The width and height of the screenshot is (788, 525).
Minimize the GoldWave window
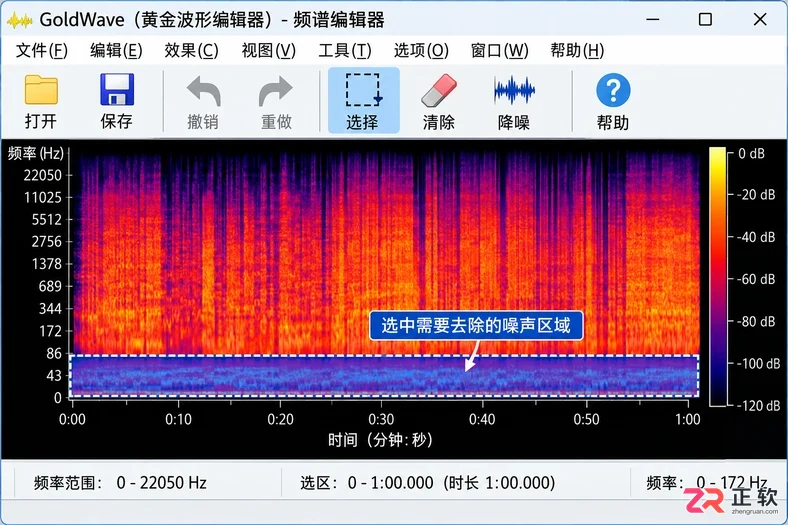coord(653,20)
